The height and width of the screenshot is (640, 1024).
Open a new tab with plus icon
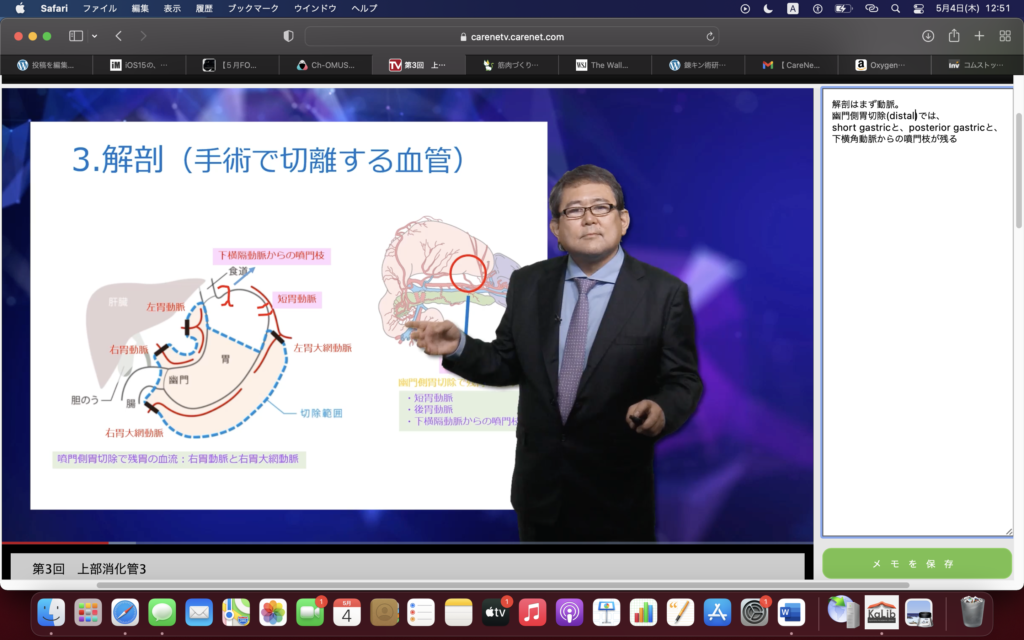(x=979, y=36)
